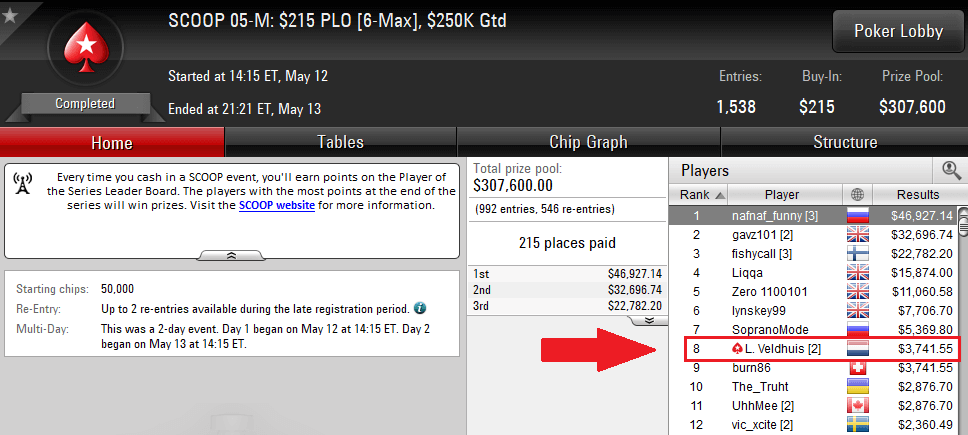This screenshot has height=435, width=968.
Task: Click the Netherlands flag for L. Veldhuis
Action: point(858,349)
